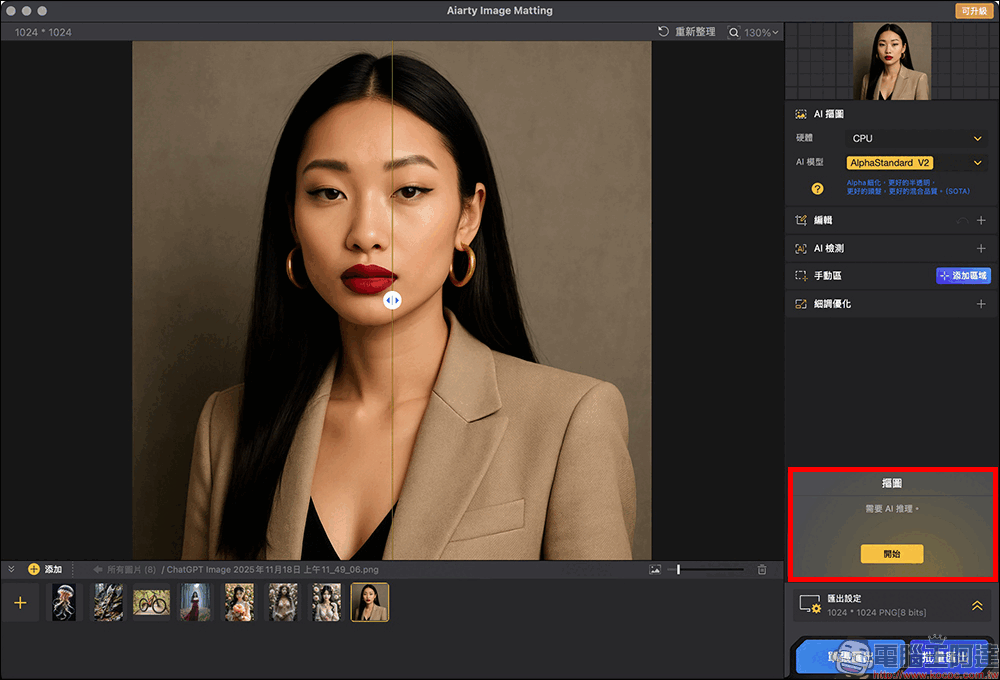
Task: Toggle the background preview icon near the slider
Action: coord(654,569)
